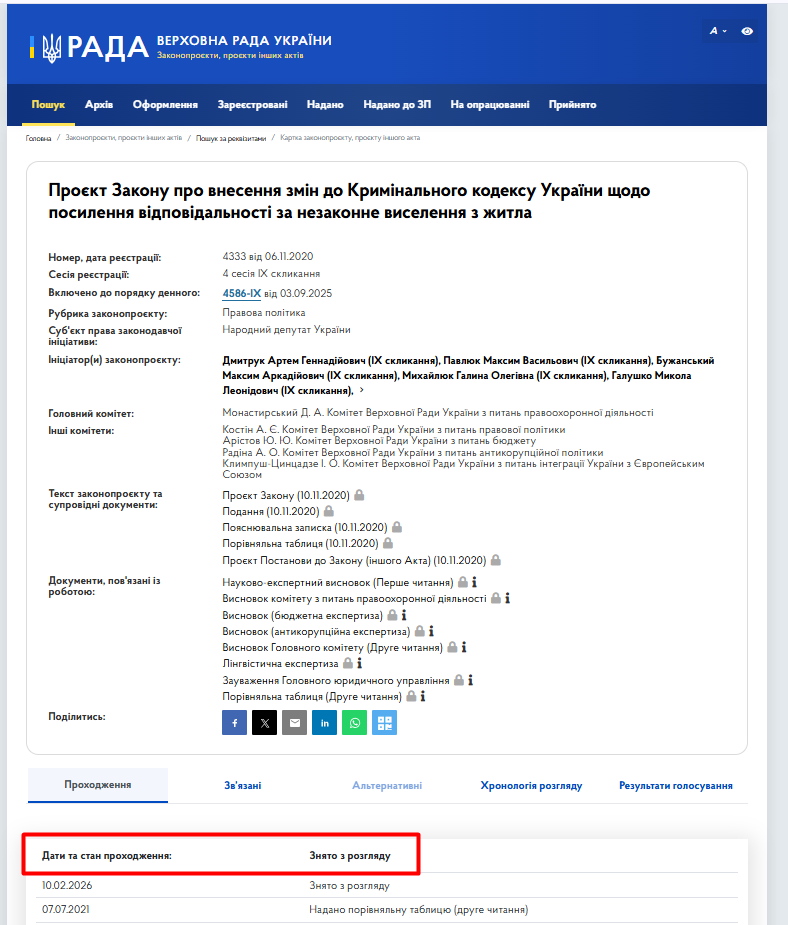
Task: Click lock icon beside Проєкт Постанови
Action: 496,560
